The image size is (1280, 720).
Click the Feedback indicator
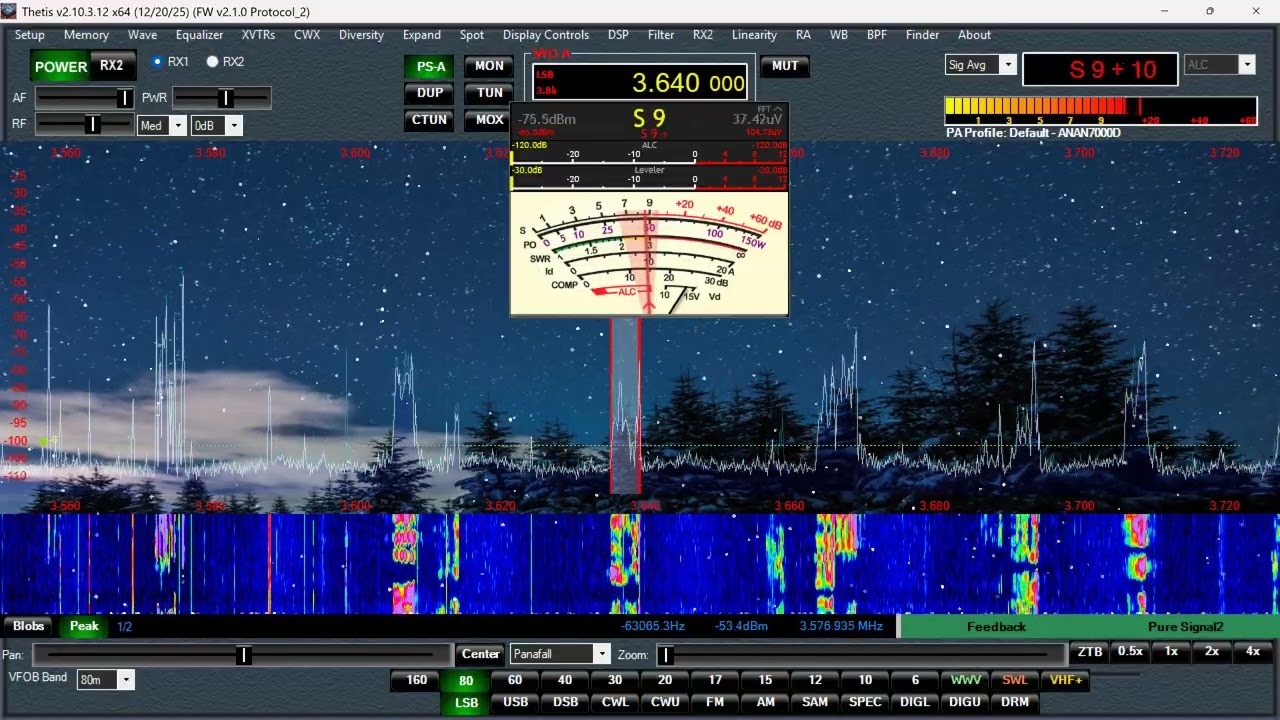pyautogui.click(x=996, y=627)
